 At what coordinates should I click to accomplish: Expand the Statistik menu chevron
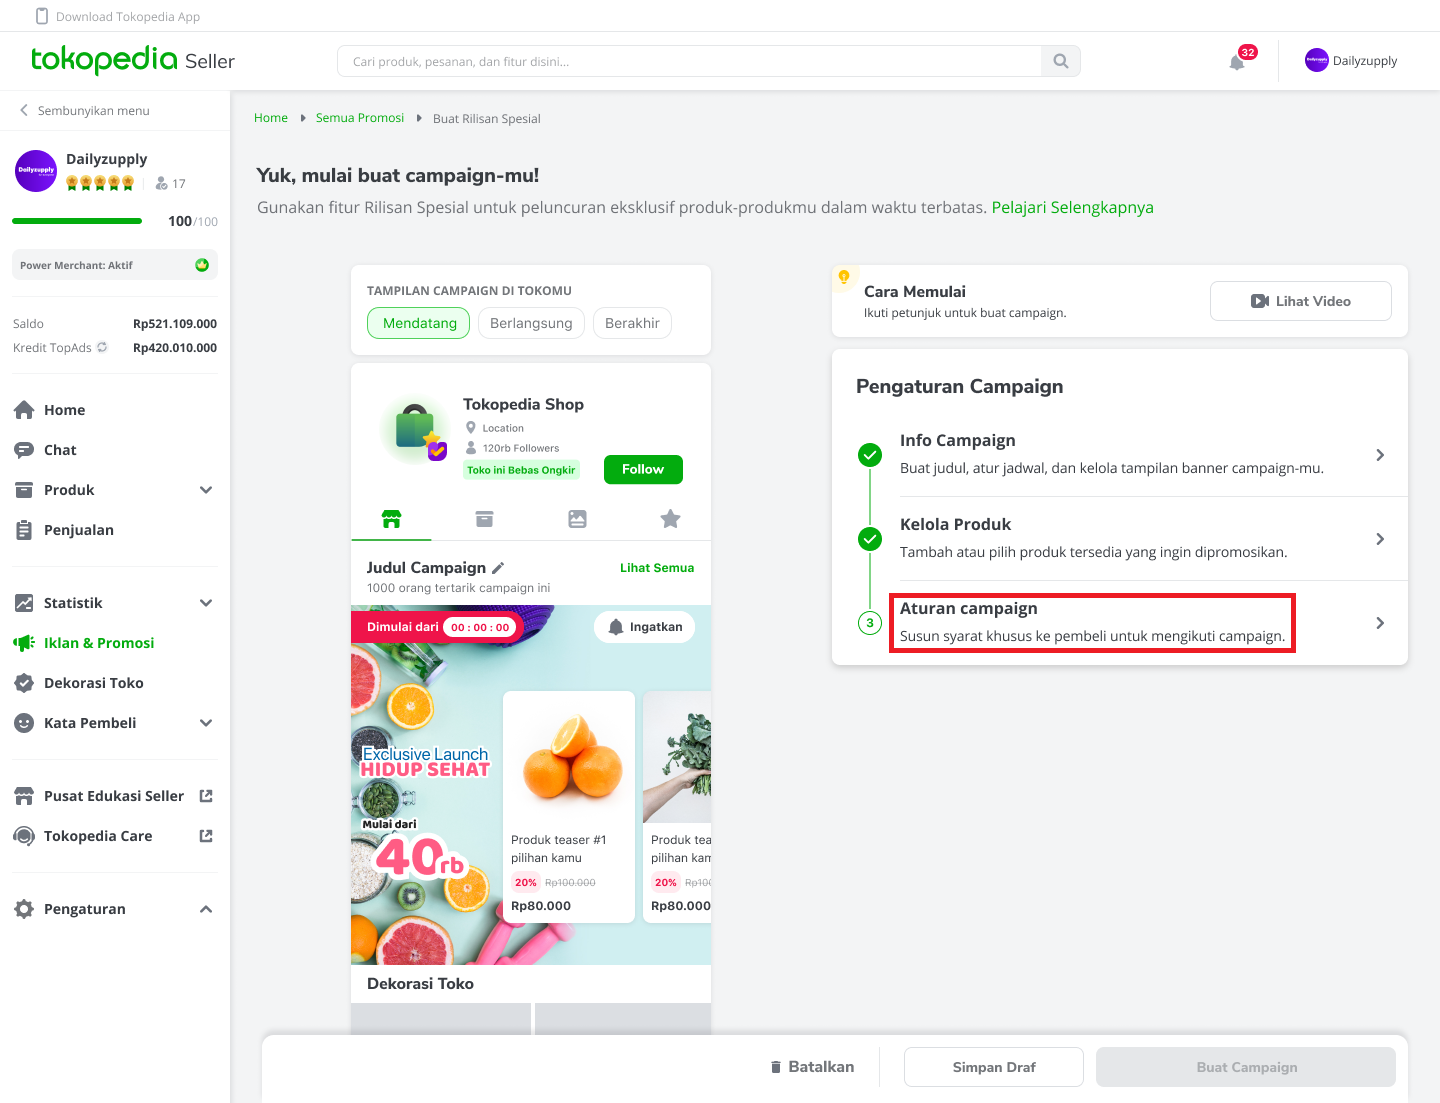(206, 603)
